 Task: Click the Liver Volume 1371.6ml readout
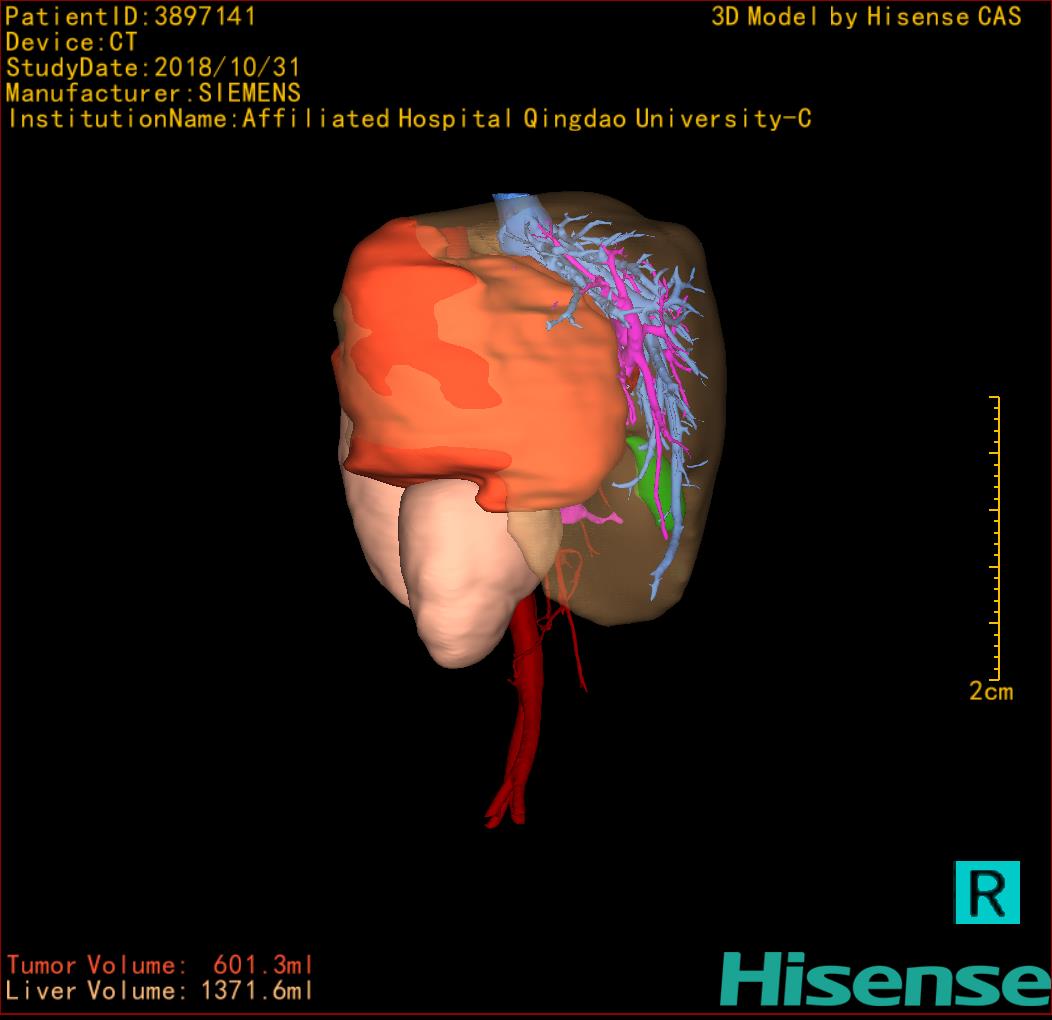pyautogui.click(x=160, y=991)
